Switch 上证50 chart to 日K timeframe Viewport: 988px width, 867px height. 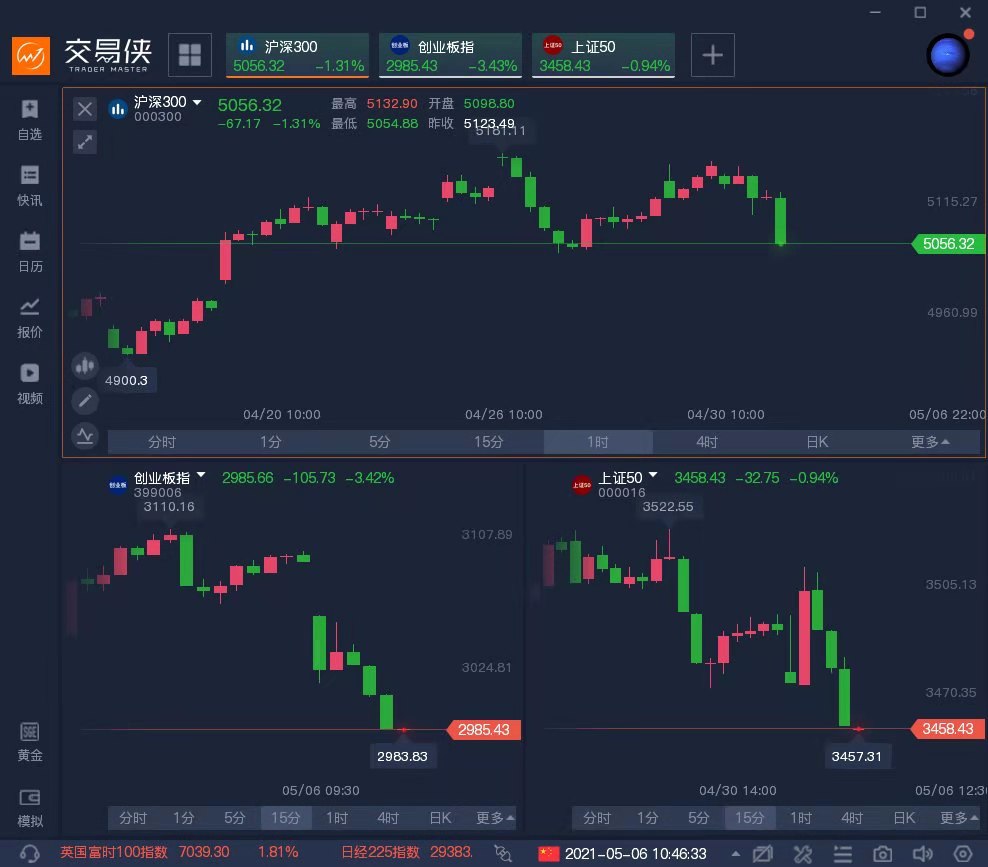(904, 818)
